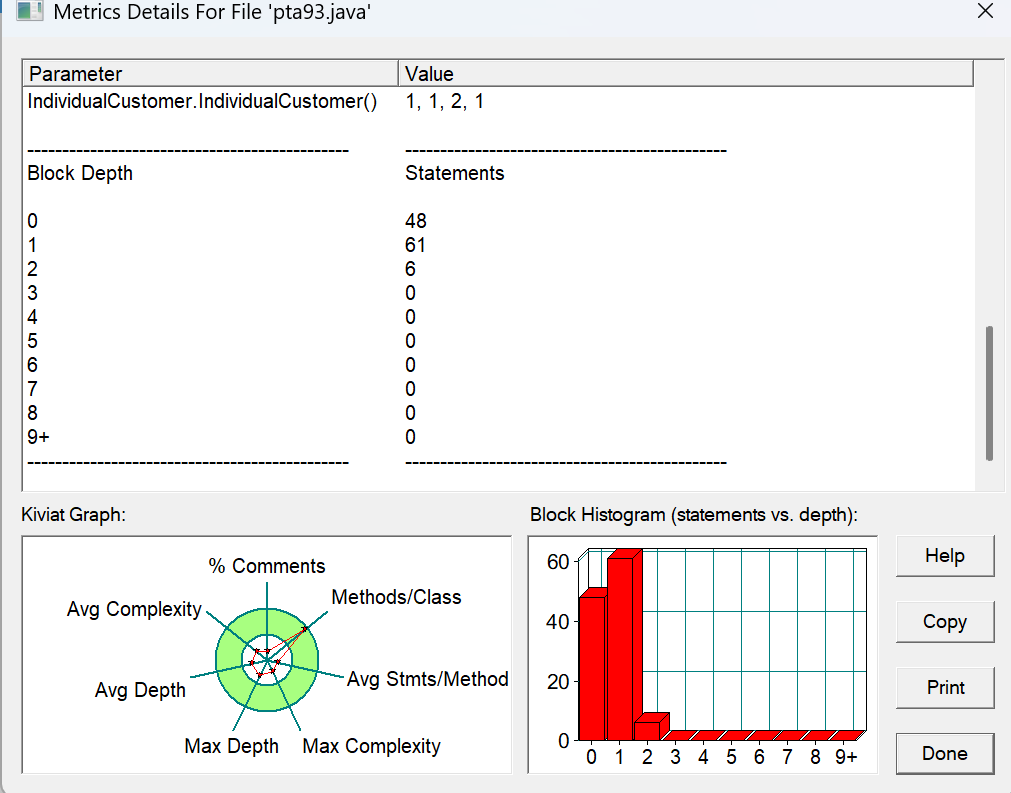The width and height of the screenshot is (1011, 793).
Task: Select the Value column header
Action: tap(686, 73)
